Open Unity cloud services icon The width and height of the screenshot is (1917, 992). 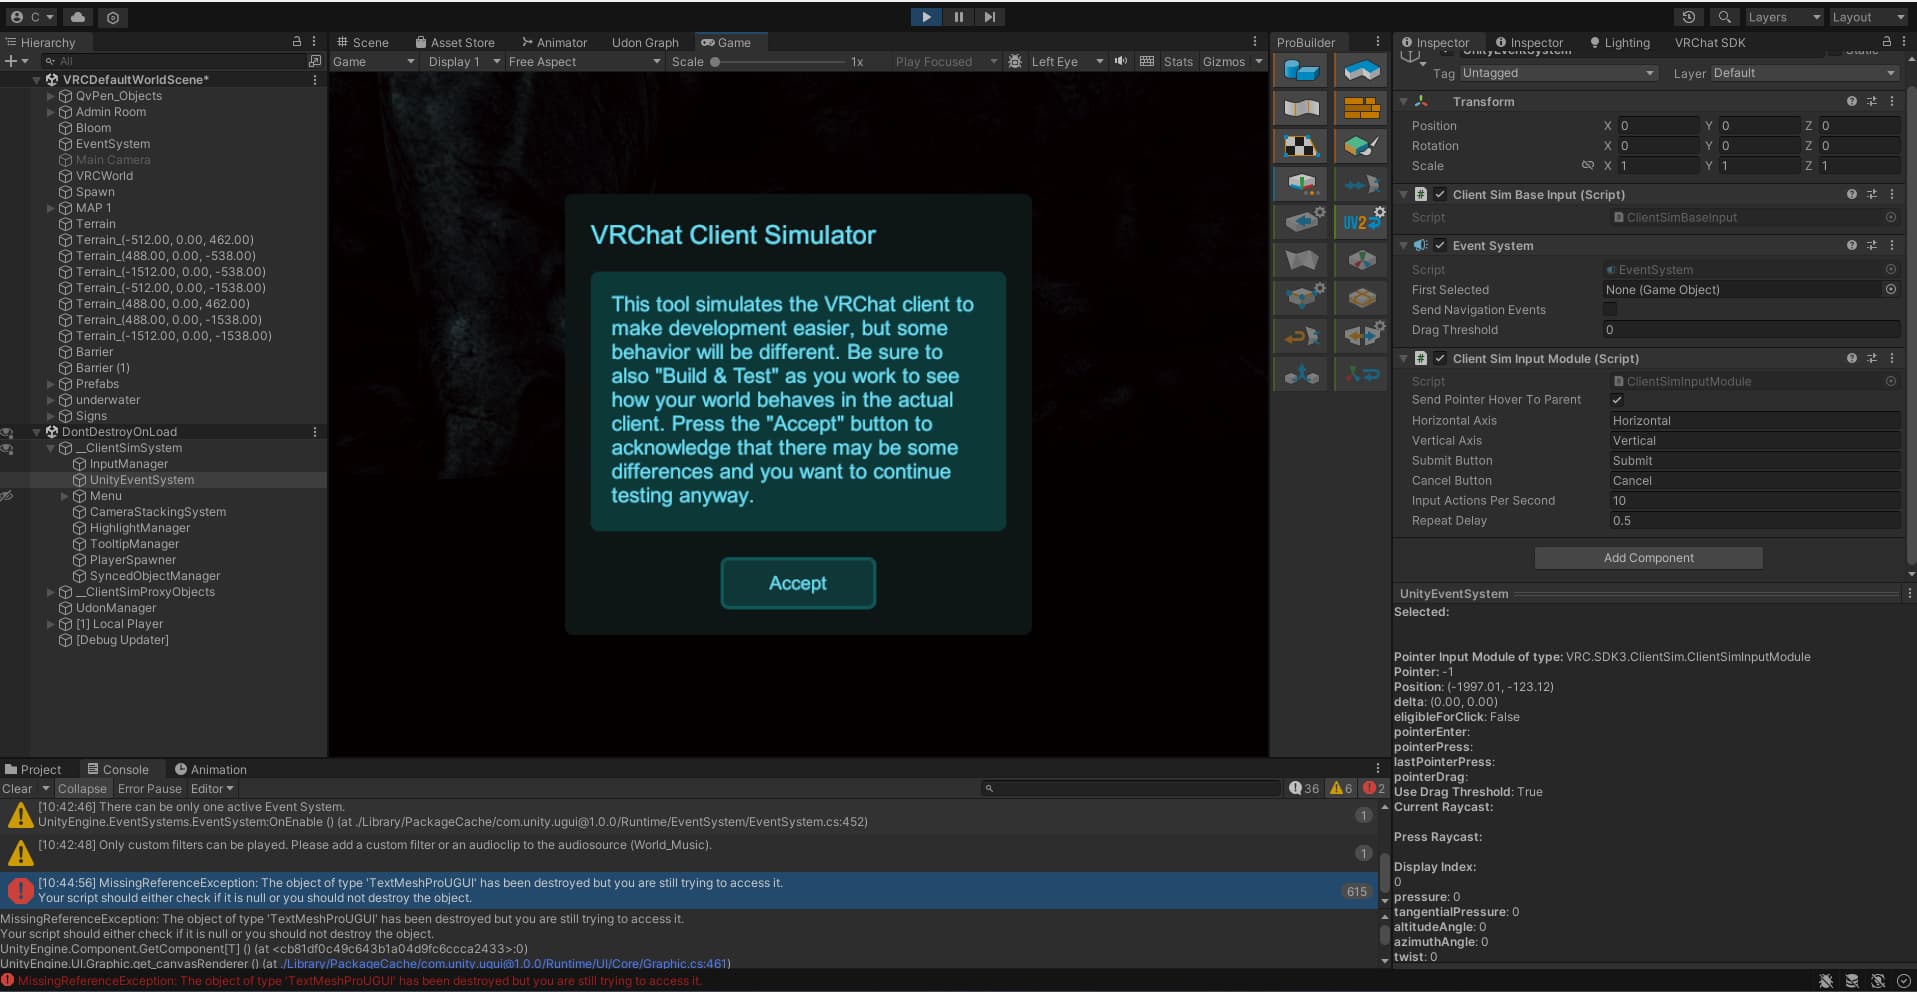77,17
